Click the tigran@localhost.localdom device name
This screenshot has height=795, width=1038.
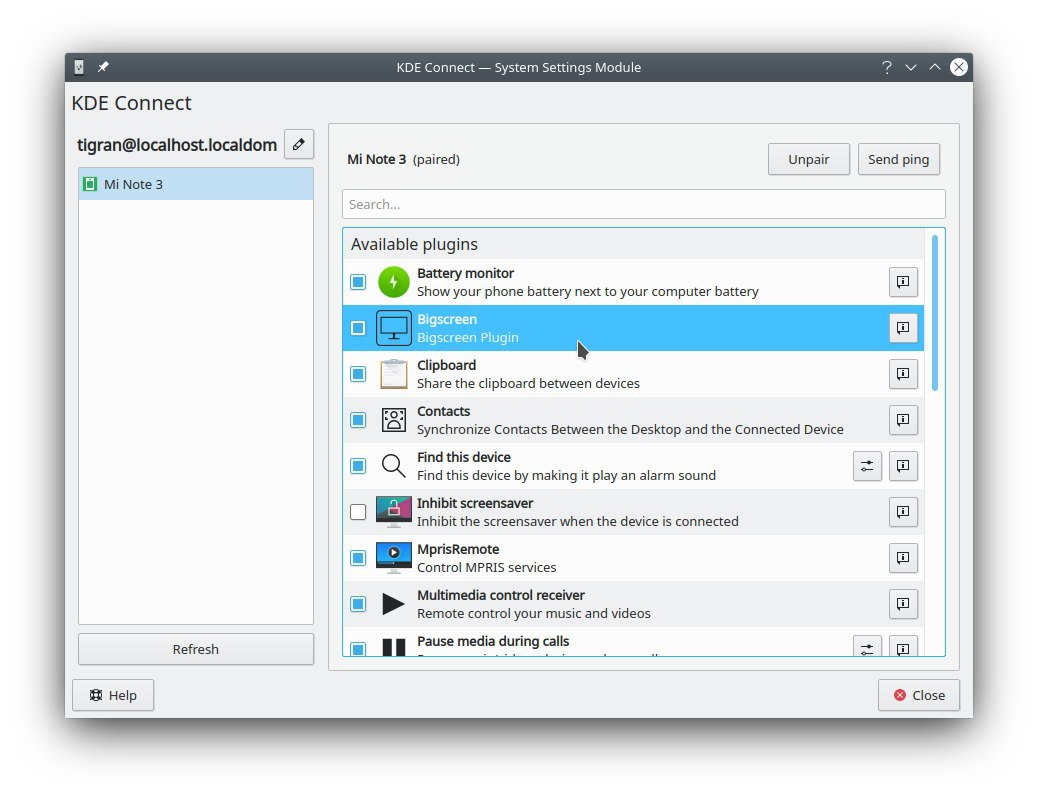coord(177,145)
